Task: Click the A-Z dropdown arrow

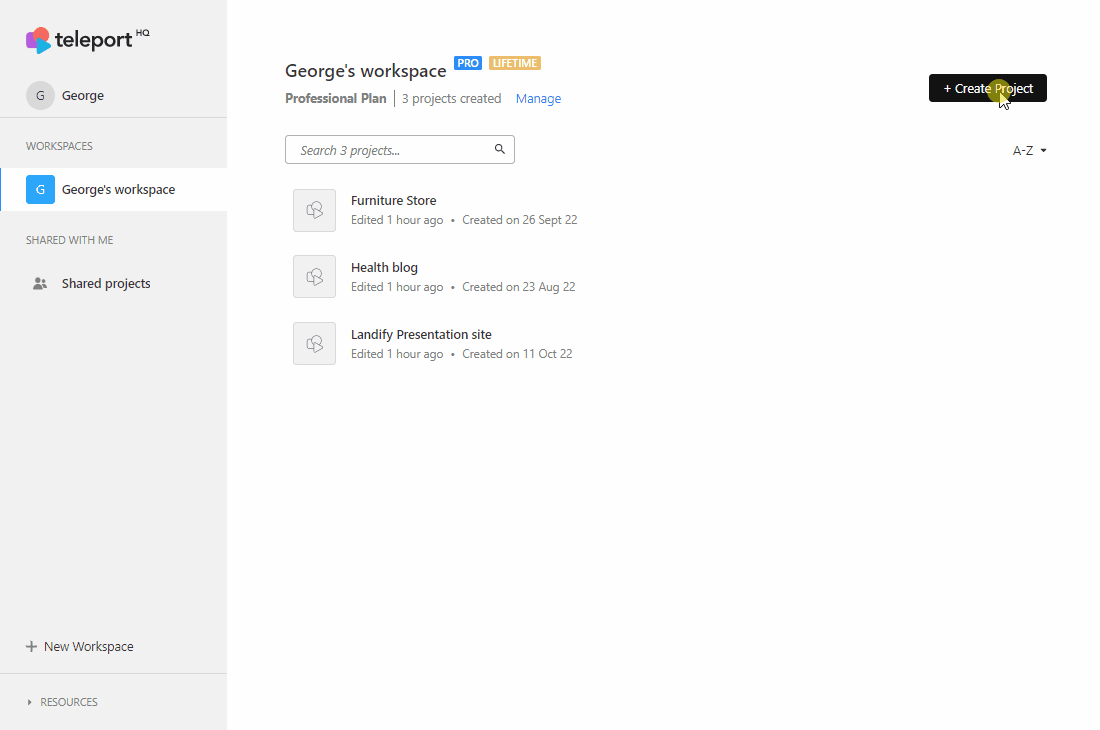Action: pos(1043,151)
